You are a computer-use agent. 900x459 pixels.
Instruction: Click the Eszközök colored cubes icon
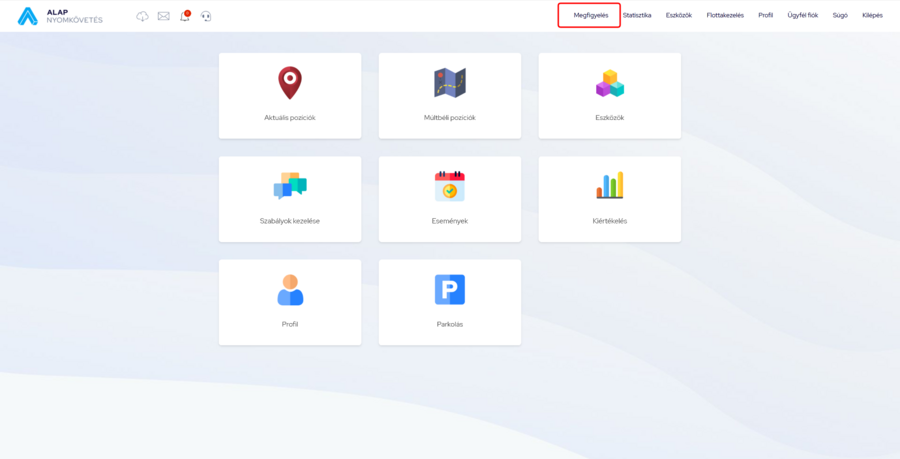click(610, 84)
